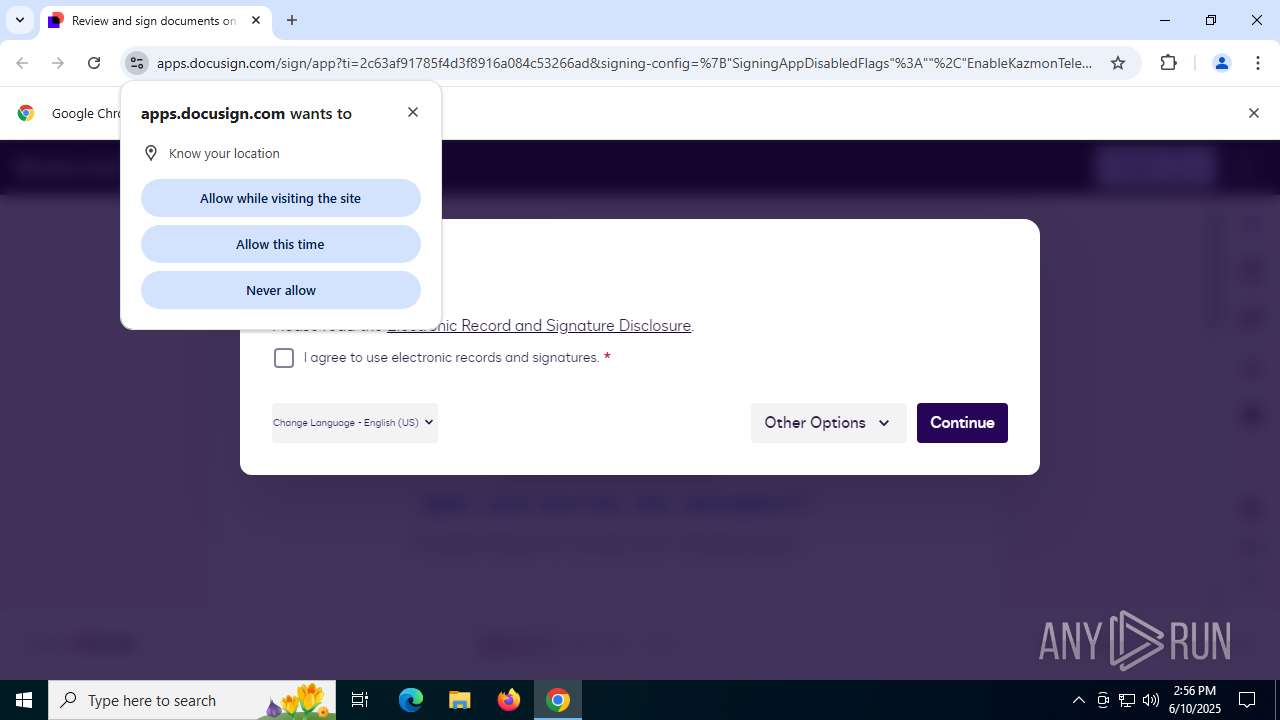Viewport: 1280px width, 720px height.
Task: Choose Allow this time for location
Action: [x=280, y=244]
